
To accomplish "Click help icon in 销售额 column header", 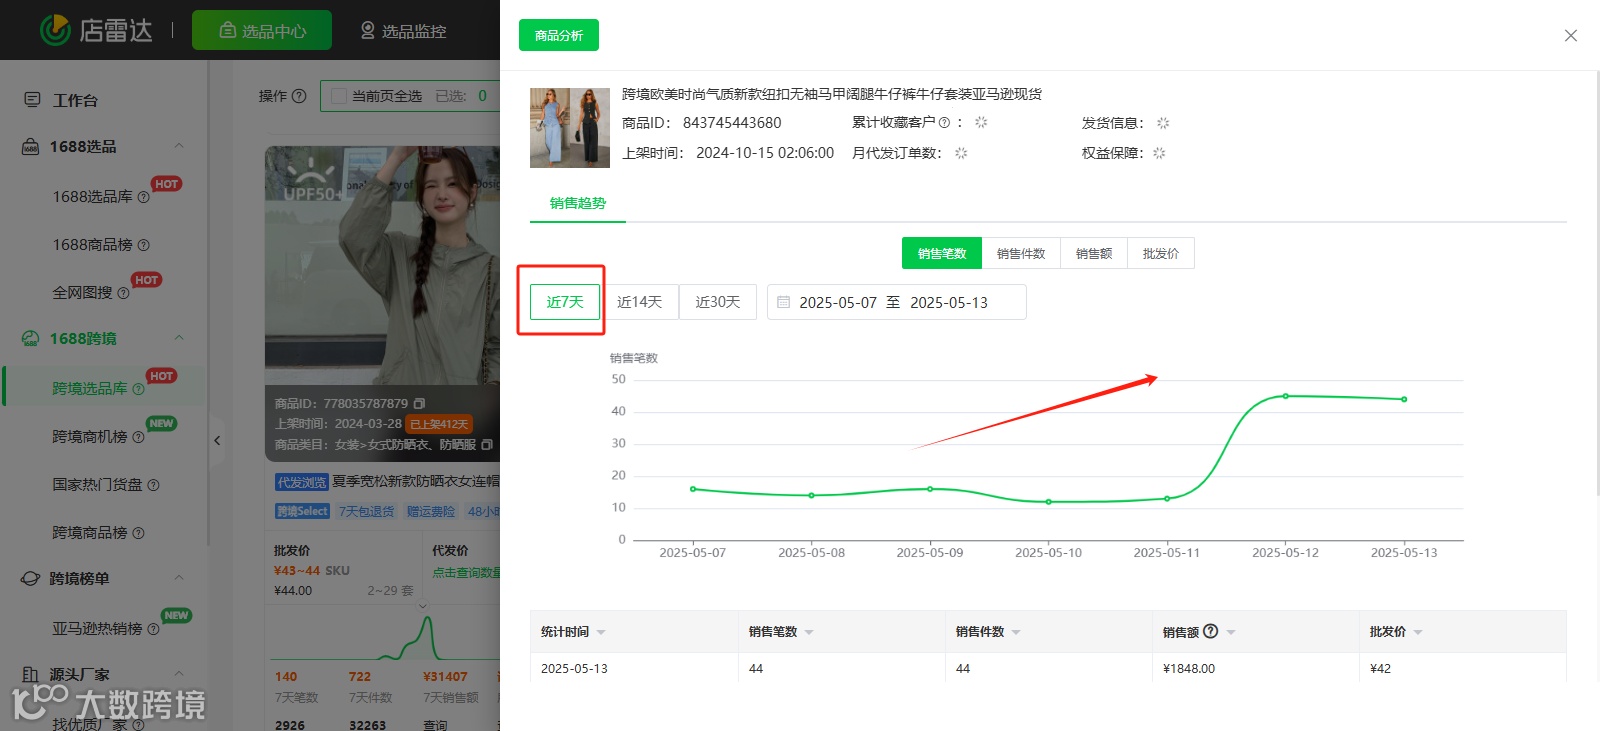I will click(x=1211, y=631).
